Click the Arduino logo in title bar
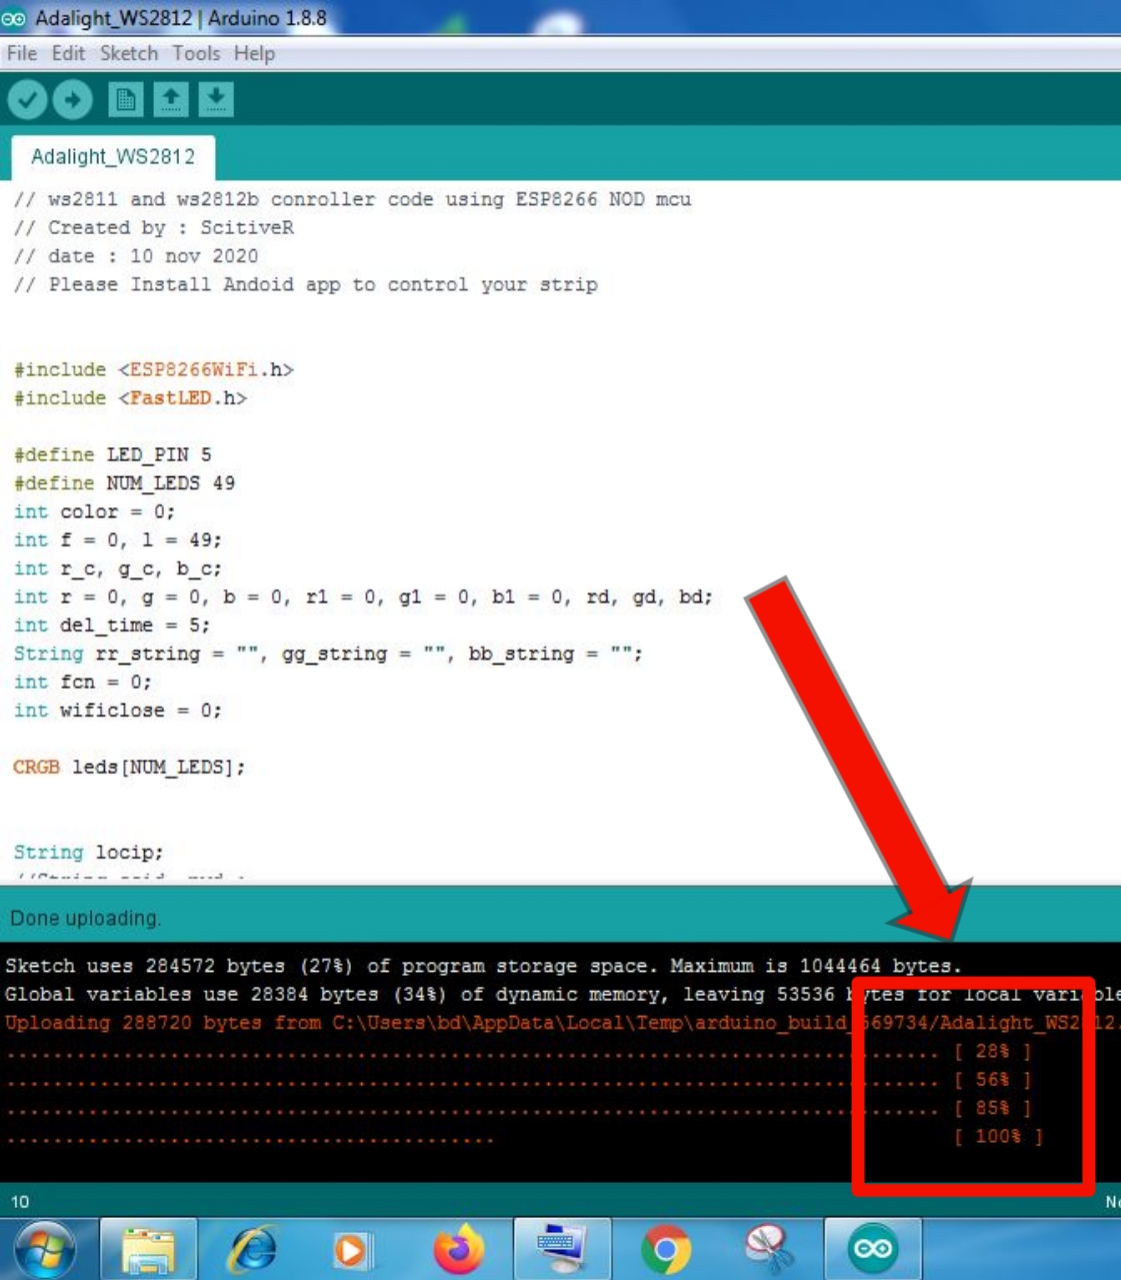1121x1280 pixels. pos(13,18)
